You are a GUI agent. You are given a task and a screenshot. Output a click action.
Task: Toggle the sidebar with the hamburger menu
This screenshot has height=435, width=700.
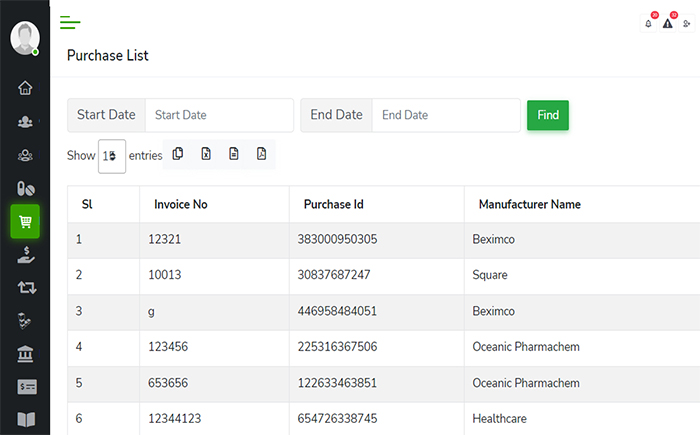70,22
